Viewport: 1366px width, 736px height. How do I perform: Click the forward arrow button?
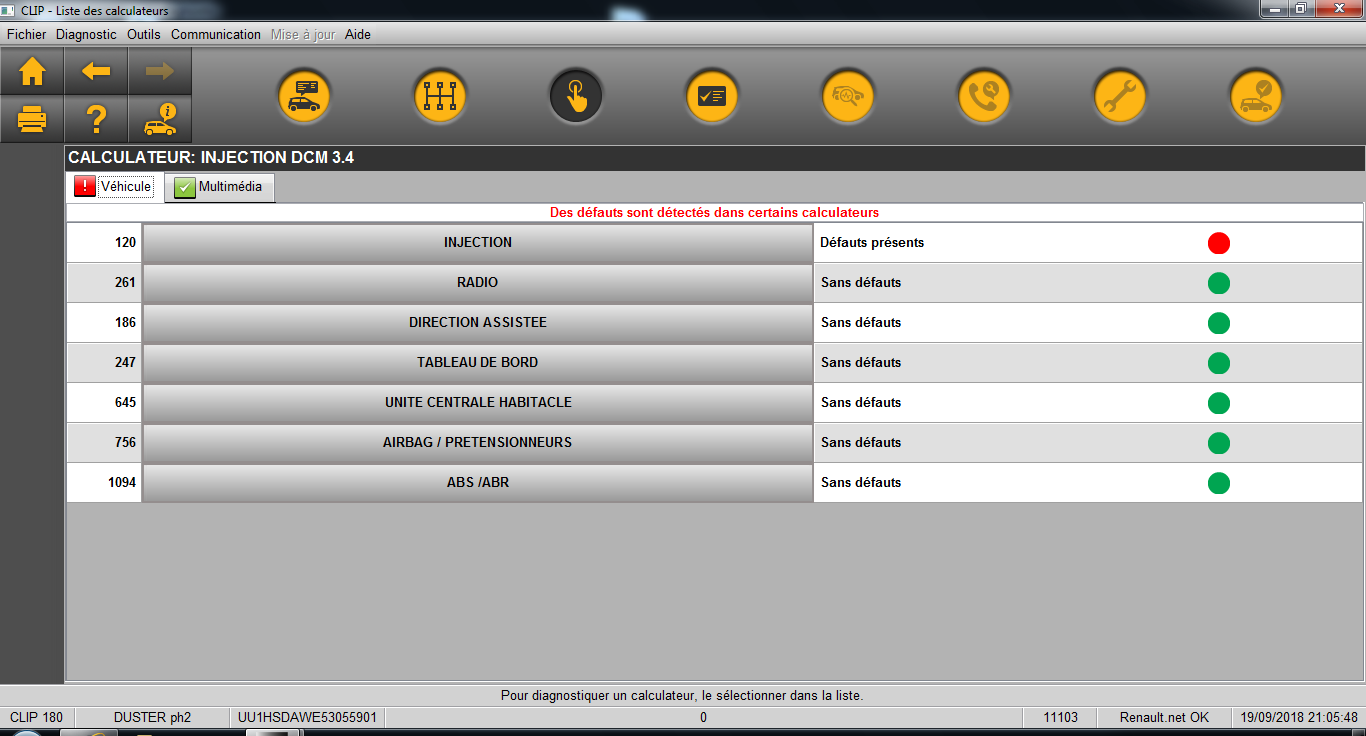coord(160,71)
